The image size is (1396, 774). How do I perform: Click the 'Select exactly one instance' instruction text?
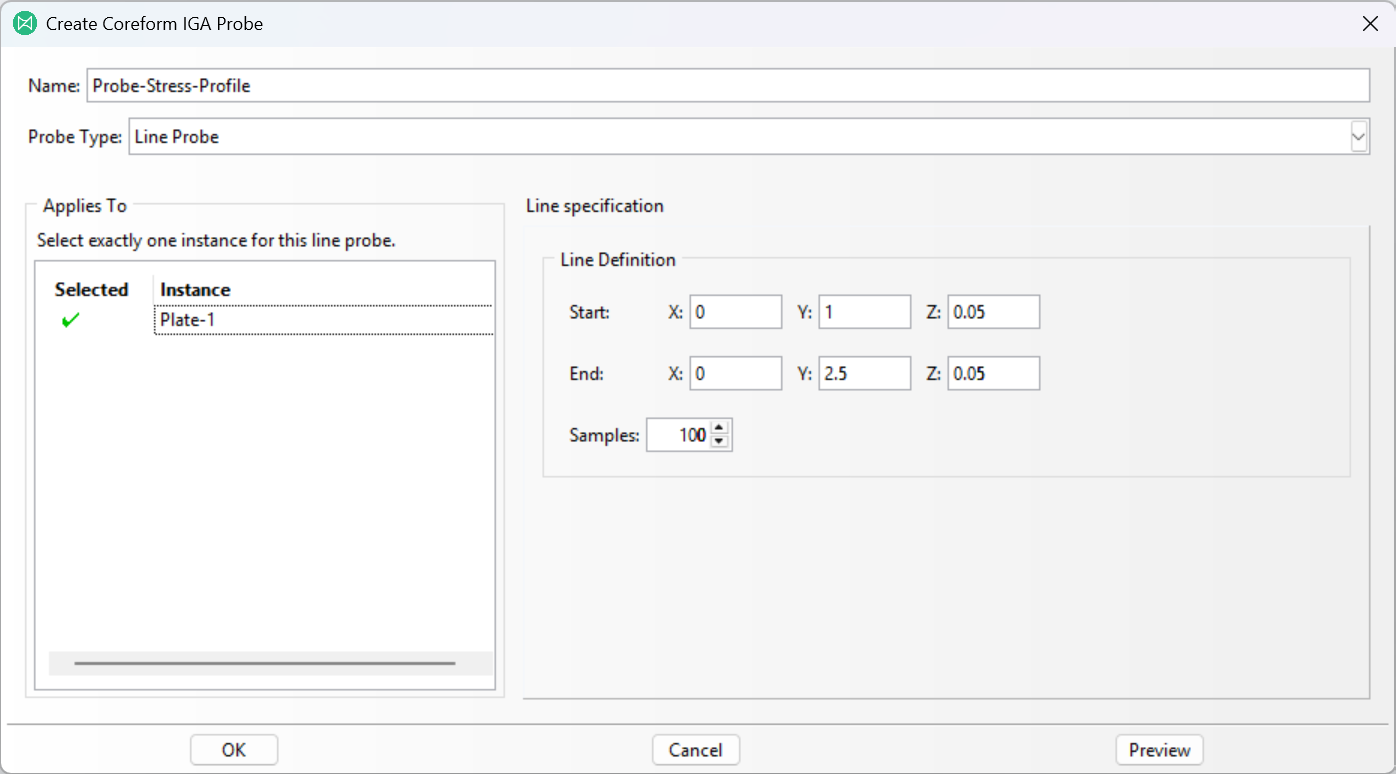click(216, 241)
